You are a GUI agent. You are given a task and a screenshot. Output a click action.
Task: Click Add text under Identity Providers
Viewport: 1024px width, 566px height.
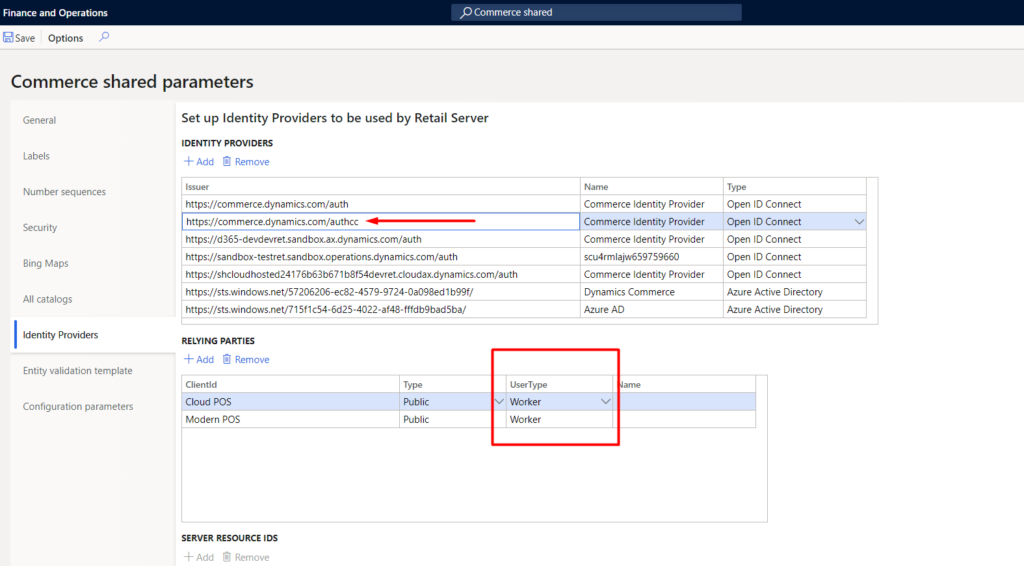click(x=204, y=162)
